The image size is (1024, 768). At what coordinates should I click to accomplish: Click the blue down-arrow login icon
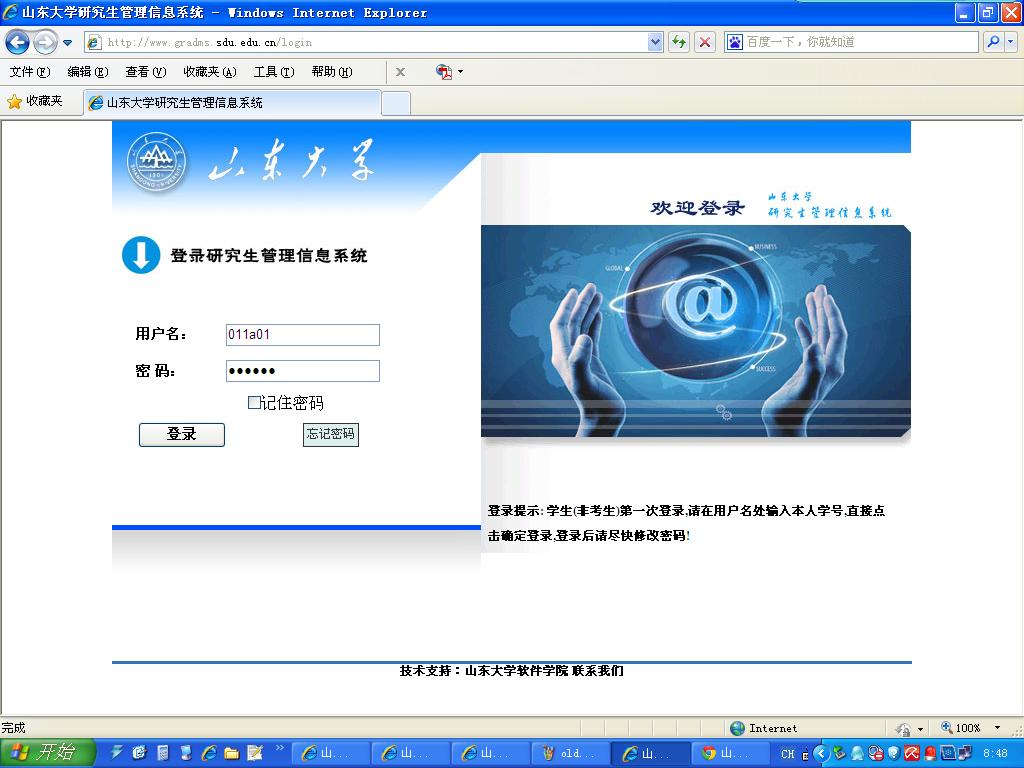[141, 255]
